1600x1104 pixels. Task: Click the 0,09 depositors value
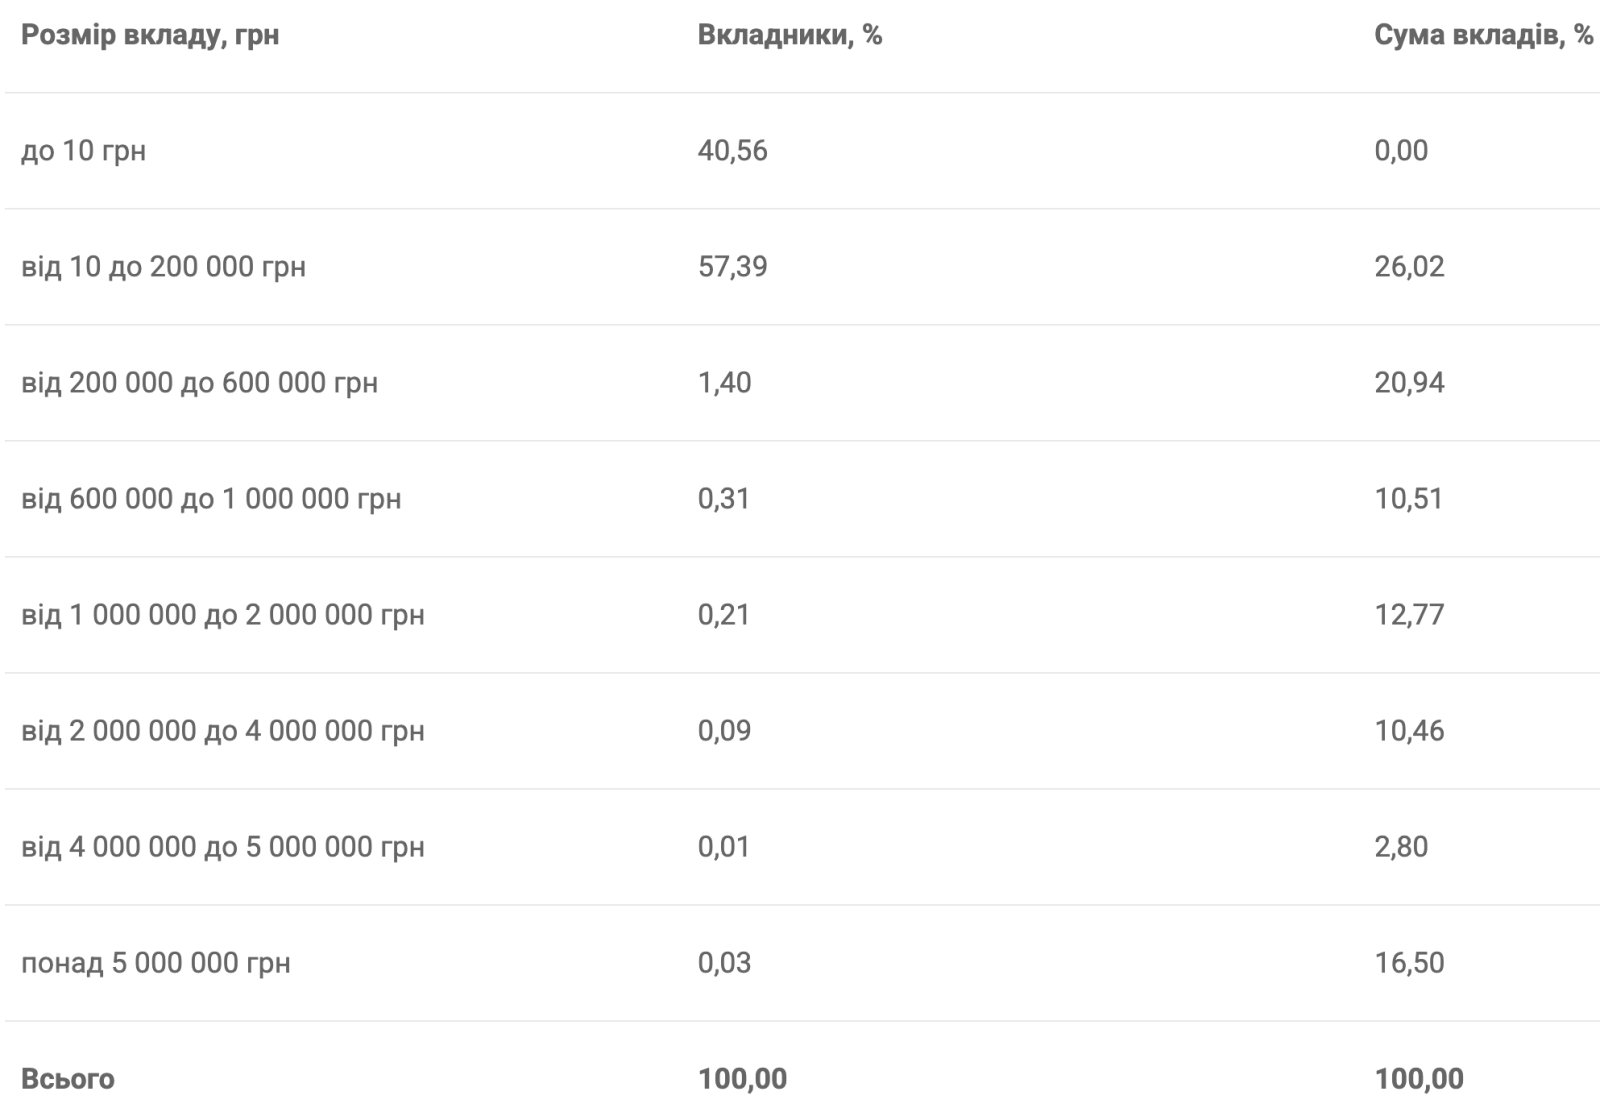click(x=724, y=731)
